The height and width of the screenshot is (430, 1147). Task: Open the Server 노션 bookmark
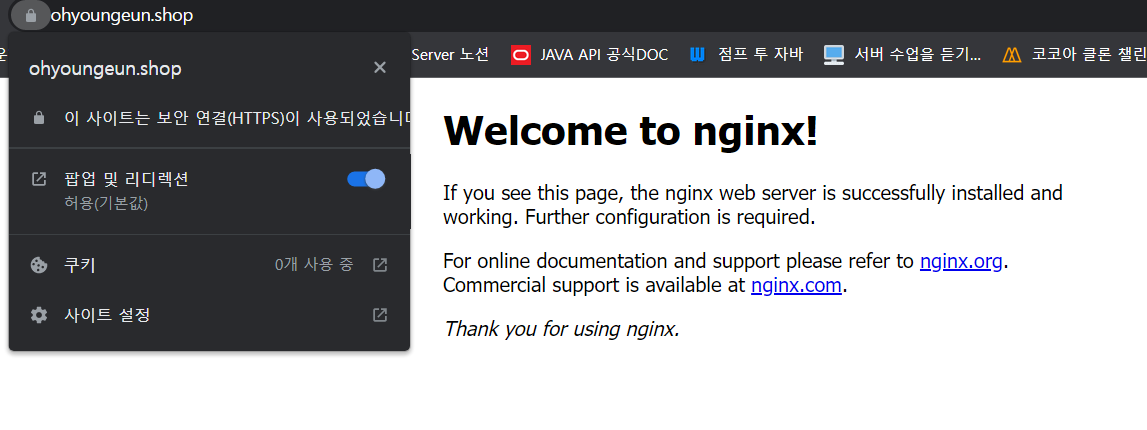pyautogui.click(x=450, y=54)
